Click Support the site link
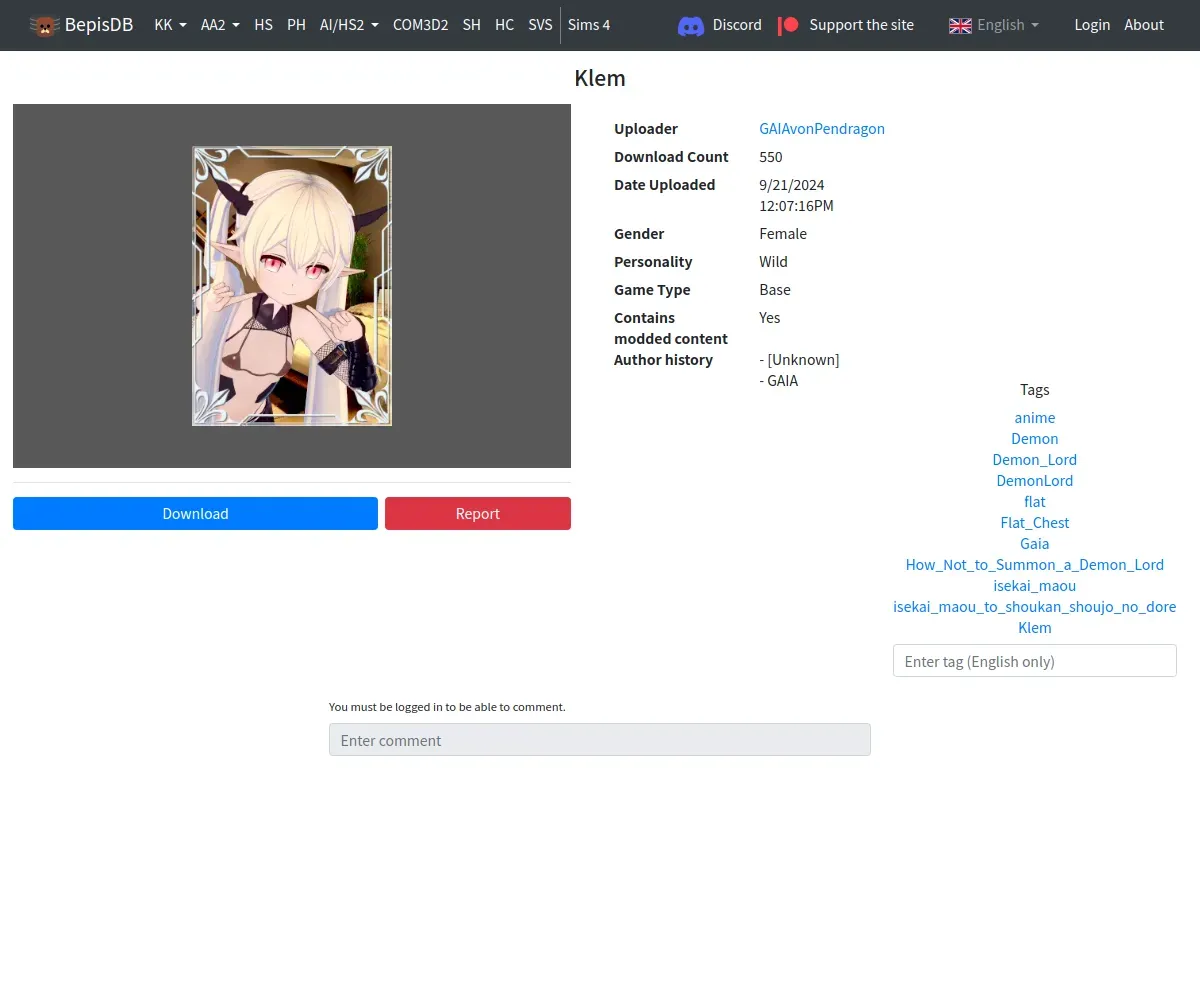Image resolution: width=1200 pixels, height=1000 pixels. [x=861, y=25]
